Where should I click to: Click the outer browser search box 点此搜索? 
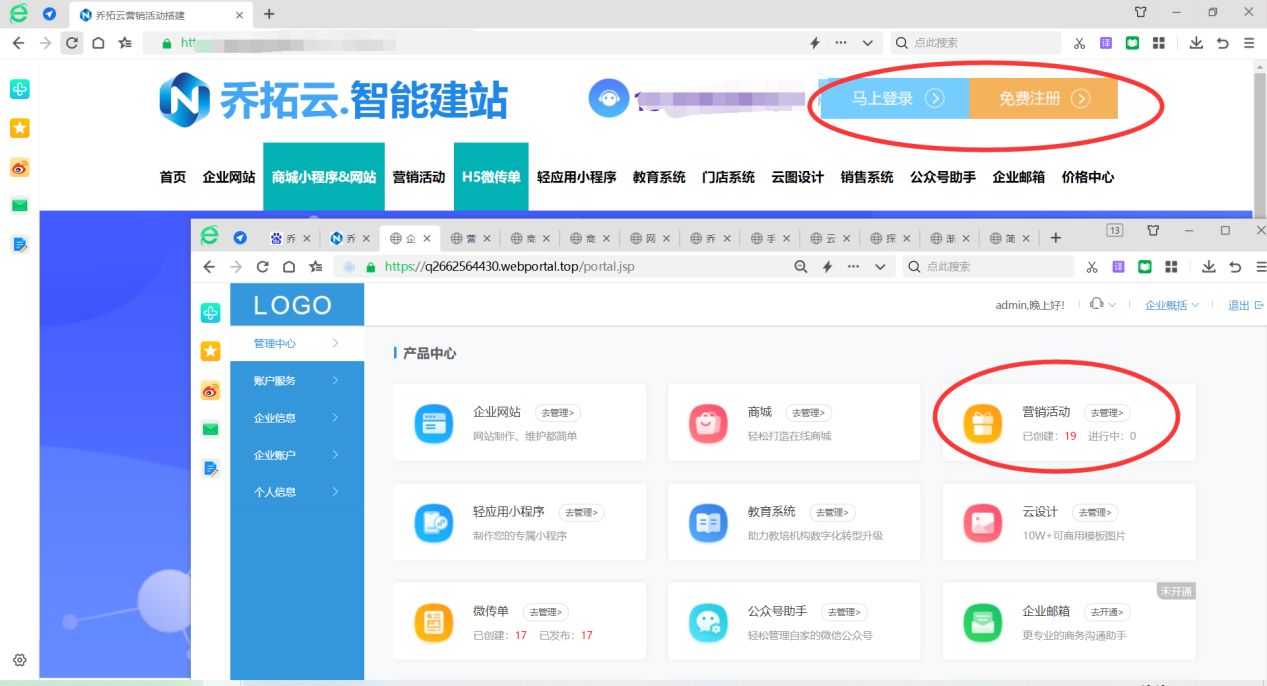click(975, 43)
